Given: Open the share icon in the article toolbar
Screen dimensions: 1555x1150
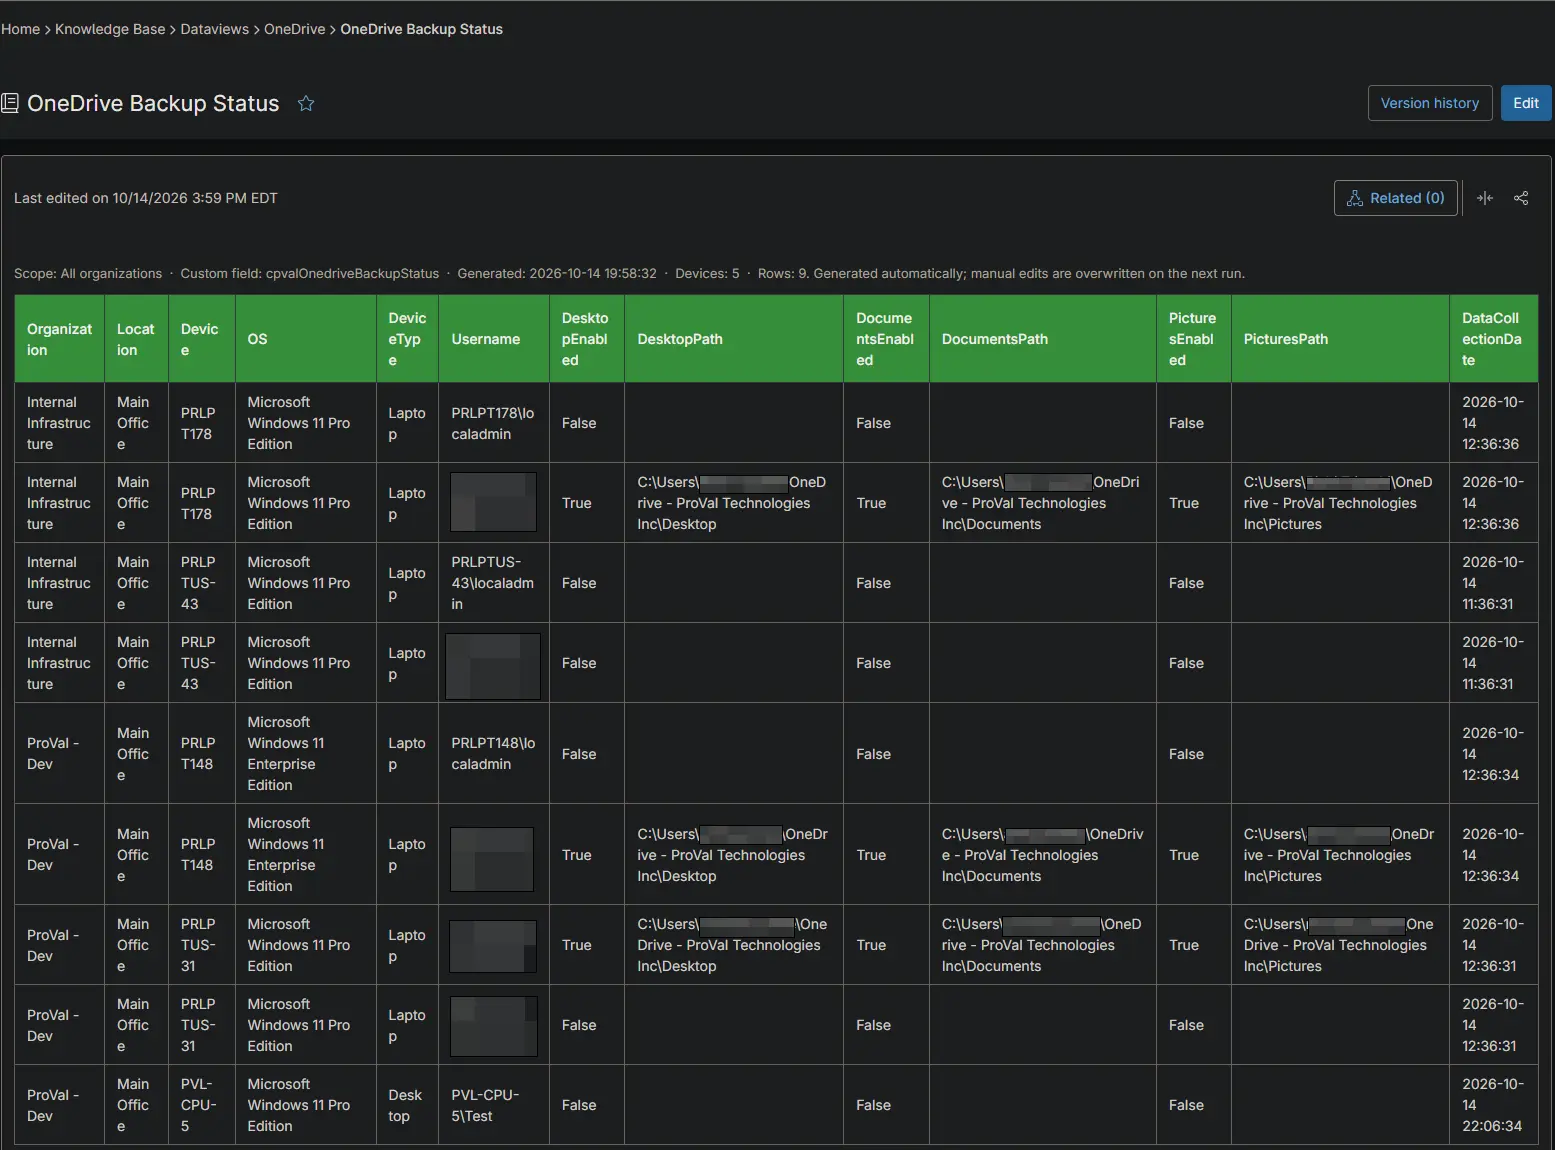Looking at the screenshot, I should tap(1521, 198).
